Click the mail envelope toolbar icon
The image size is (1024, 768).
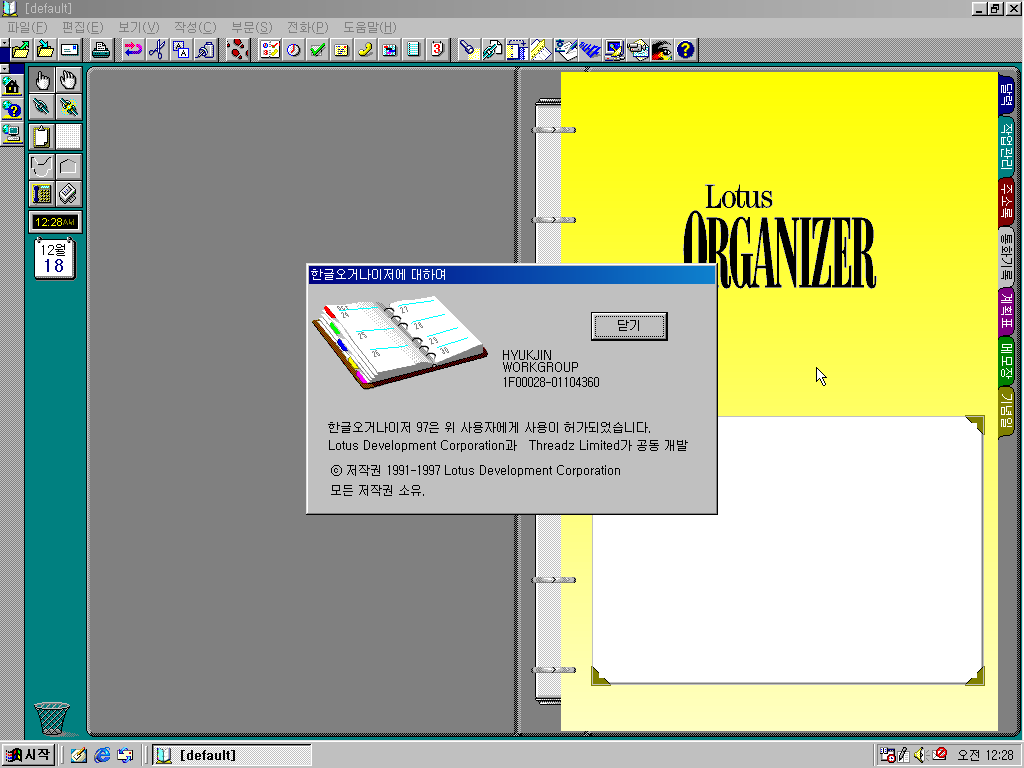click(69, 50)
